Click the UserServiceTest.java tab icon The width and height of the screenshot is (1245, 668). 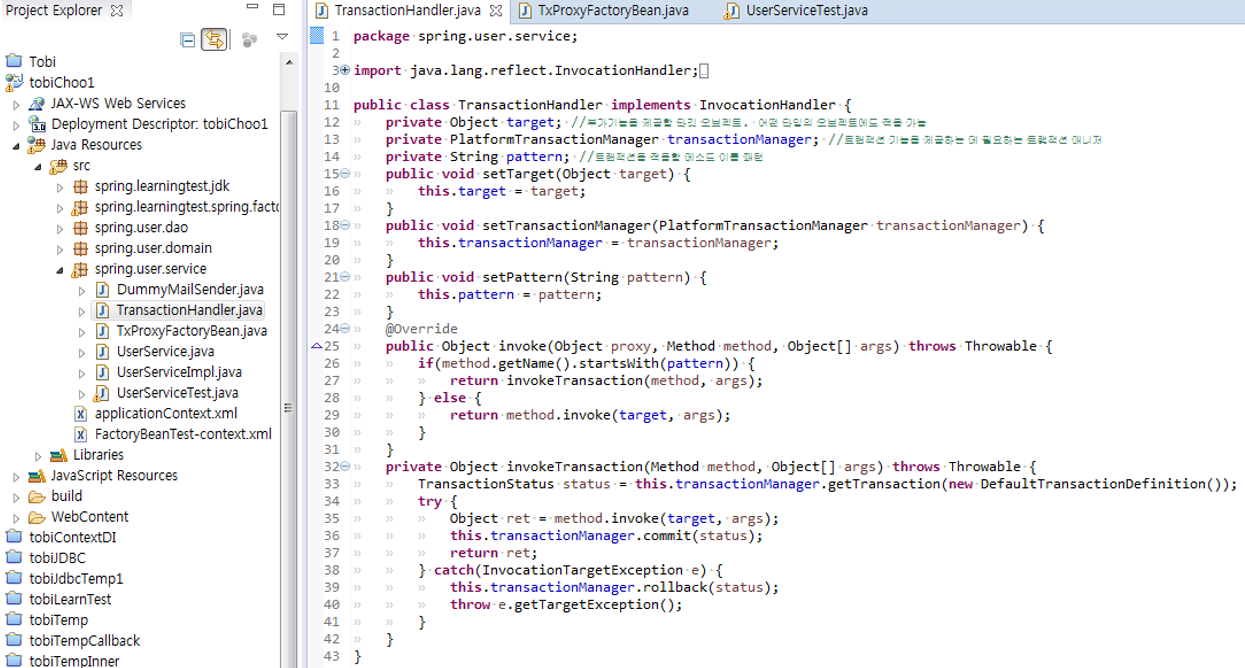click(x=733, y=11)
